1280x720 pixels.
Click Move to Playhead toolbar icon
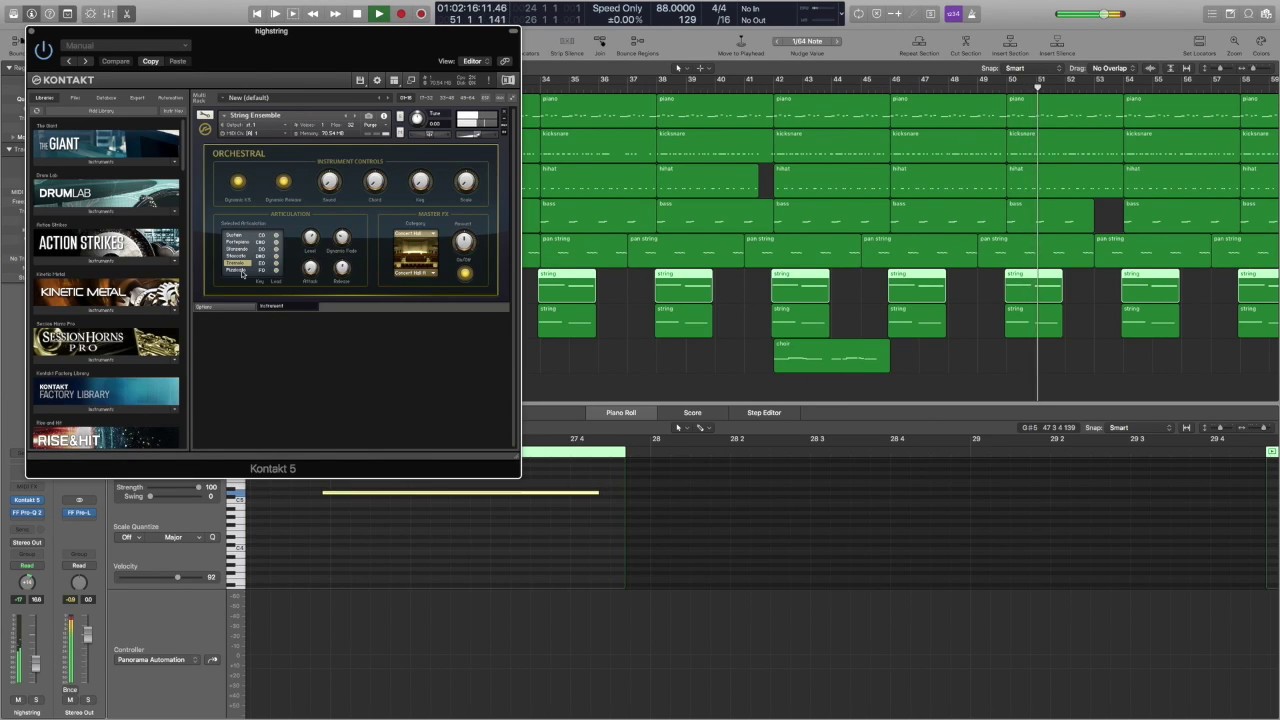point(741,45)
